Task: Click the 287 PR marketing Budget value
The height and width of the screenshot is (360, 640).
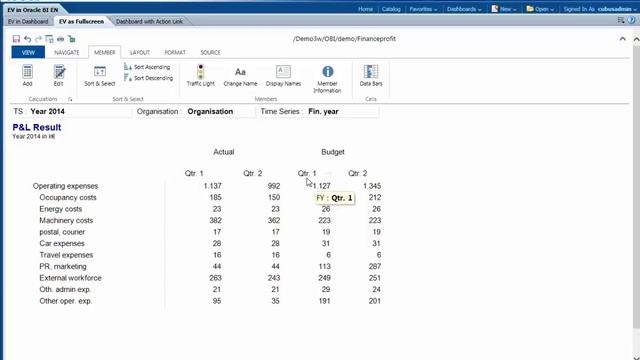Action: [x=375, y=267]
